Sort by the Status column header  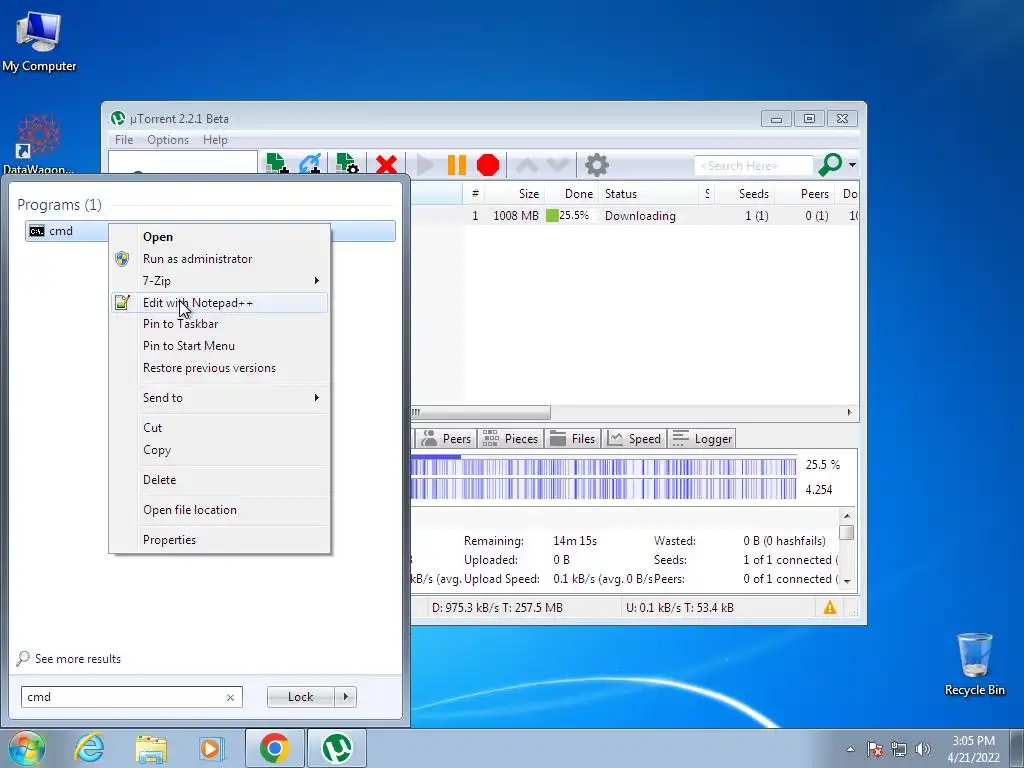(x=649, y=194)
